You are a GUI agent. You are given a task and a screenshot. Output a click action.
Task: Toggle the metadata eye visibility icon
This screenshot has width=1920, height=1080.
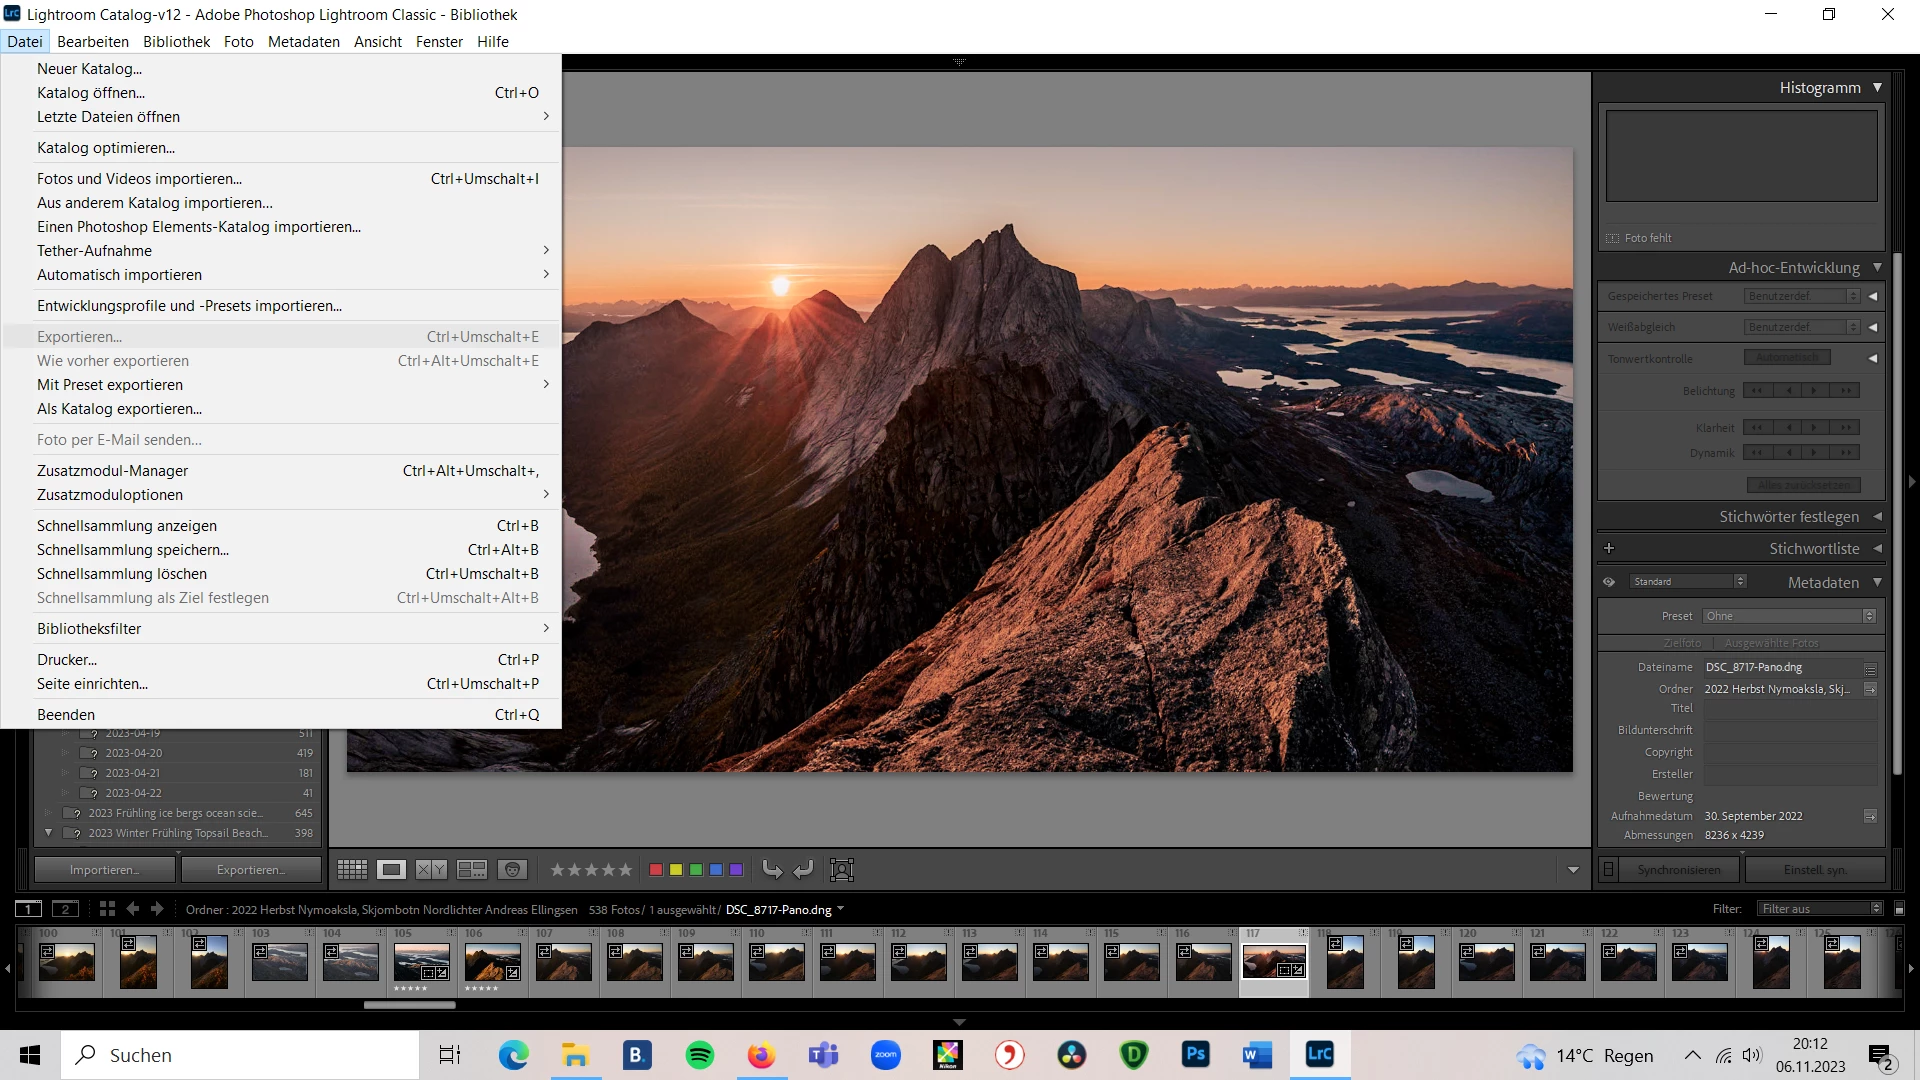point(1609,582)
